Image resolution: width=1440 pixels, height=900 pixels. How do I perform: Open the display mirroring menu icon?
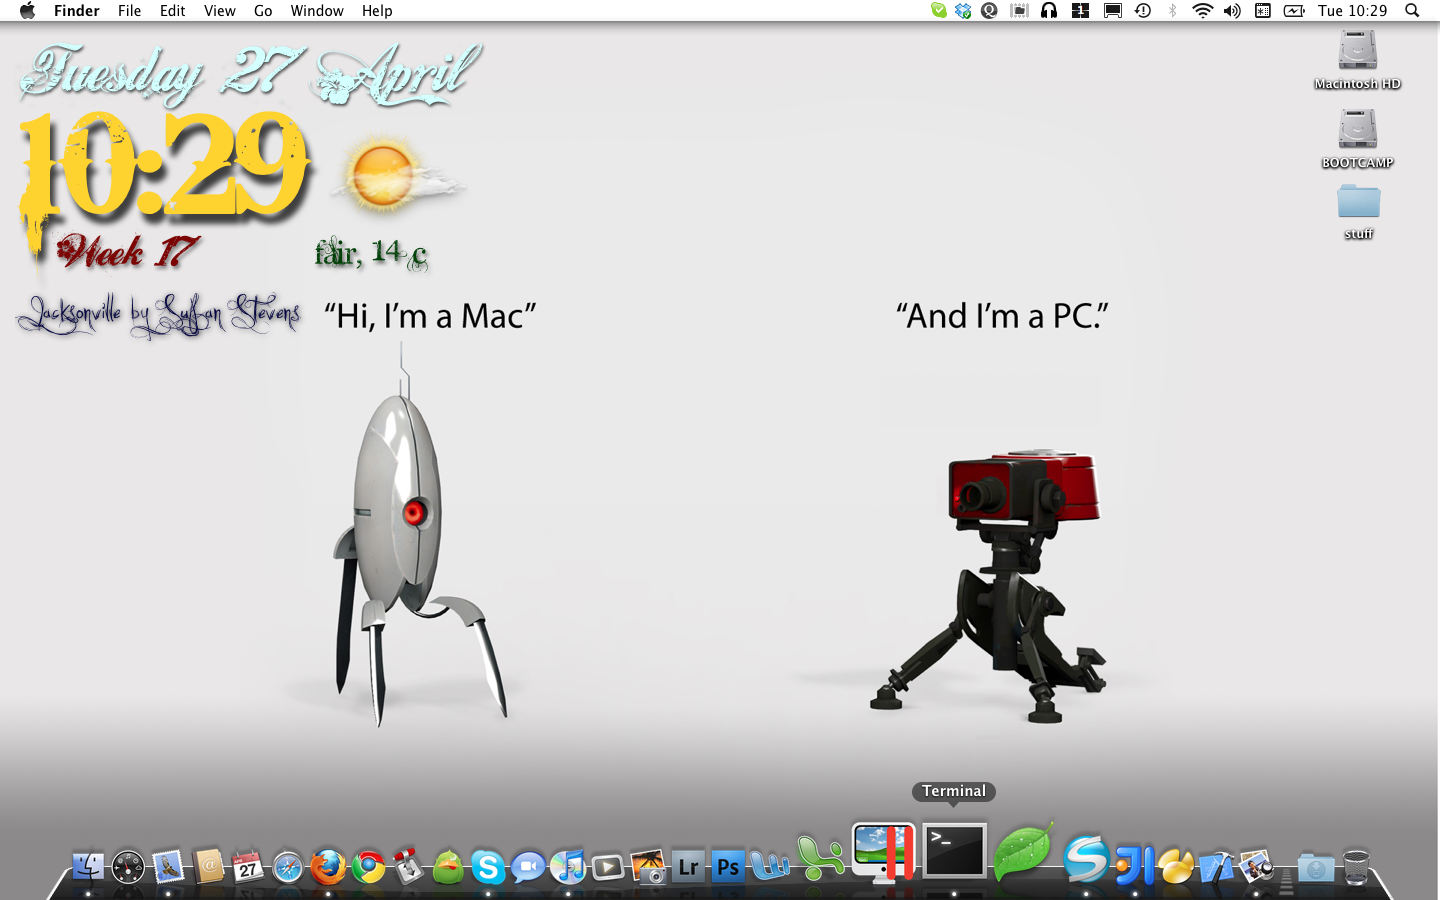tap(1112, 11)
